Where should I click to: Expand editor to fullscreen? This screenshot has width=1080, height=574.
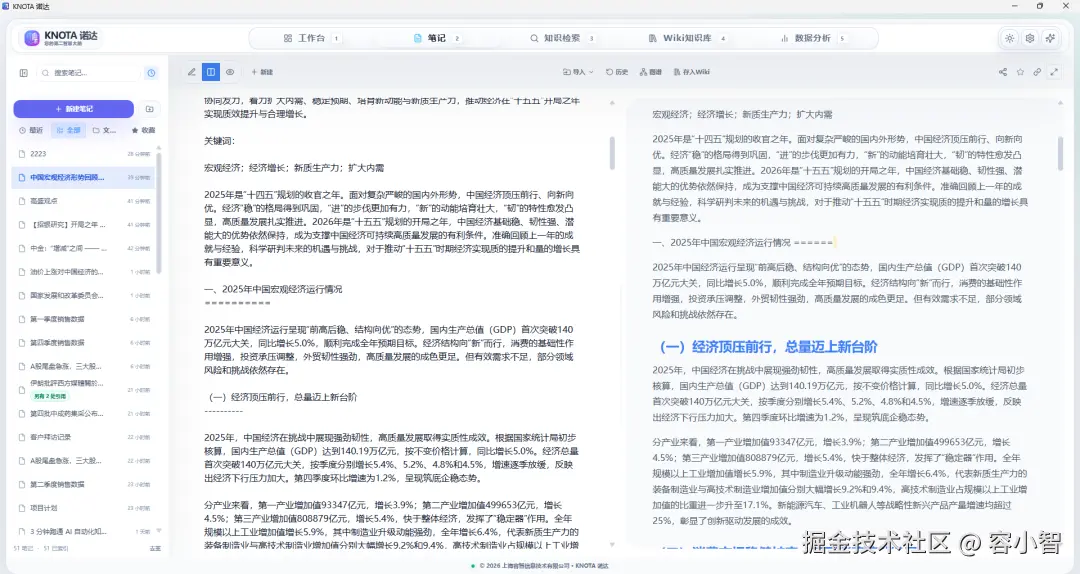[x=1054, y=72]
